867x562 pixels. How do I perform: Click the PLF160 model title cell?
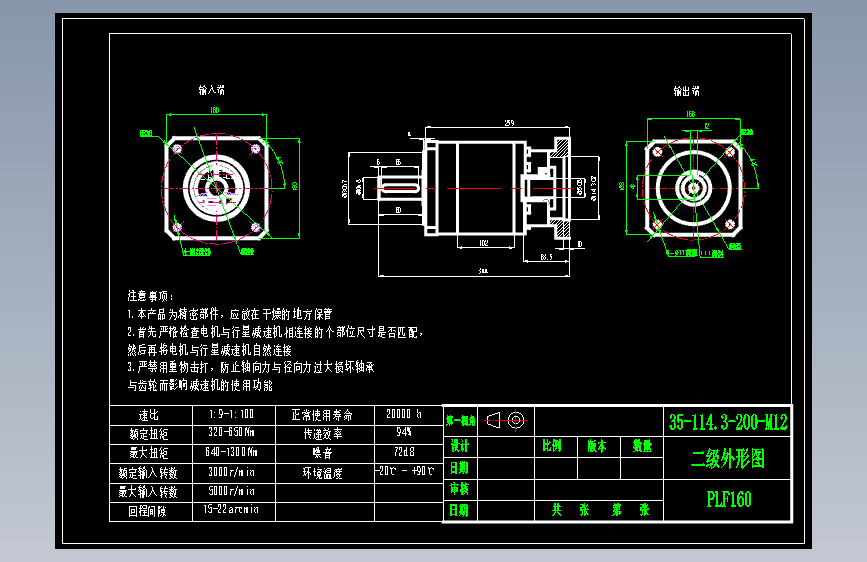click(728, 500)
